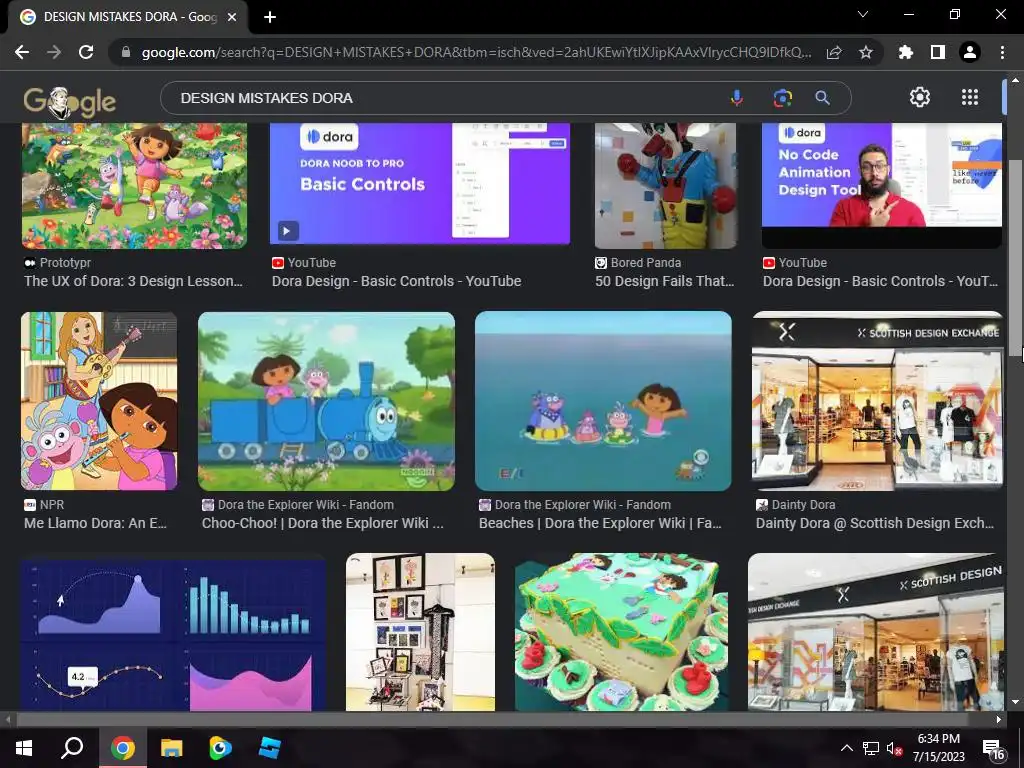Open 'Me Llamo Dora: An E...' link
1024x768 pixels.
[95, 523]
